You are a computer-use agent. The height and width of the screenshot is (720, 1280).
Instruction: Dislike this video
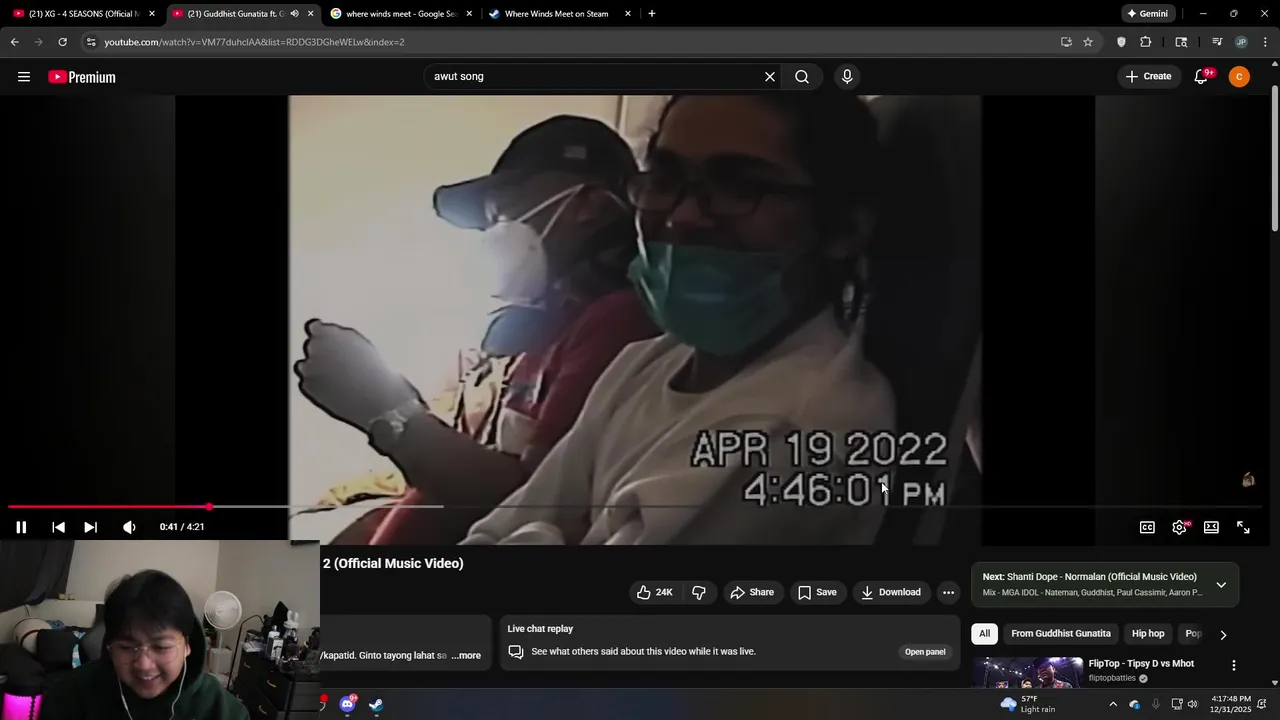[699, 592]
